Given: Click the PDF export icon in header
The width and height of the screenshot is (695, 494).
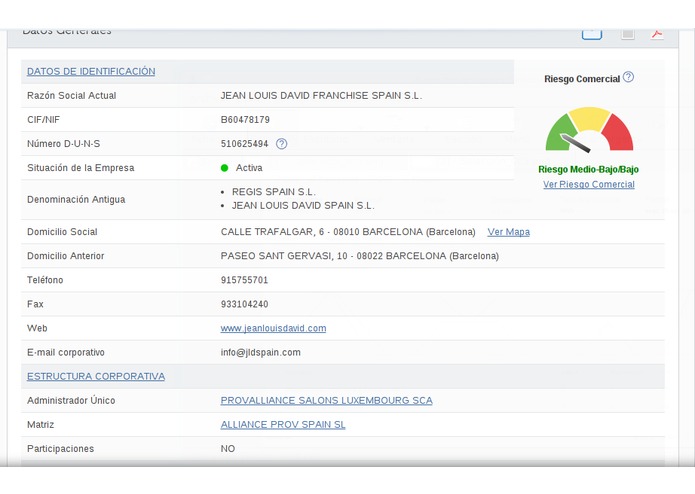Looking at the screenshot, I should coord(656,34).
